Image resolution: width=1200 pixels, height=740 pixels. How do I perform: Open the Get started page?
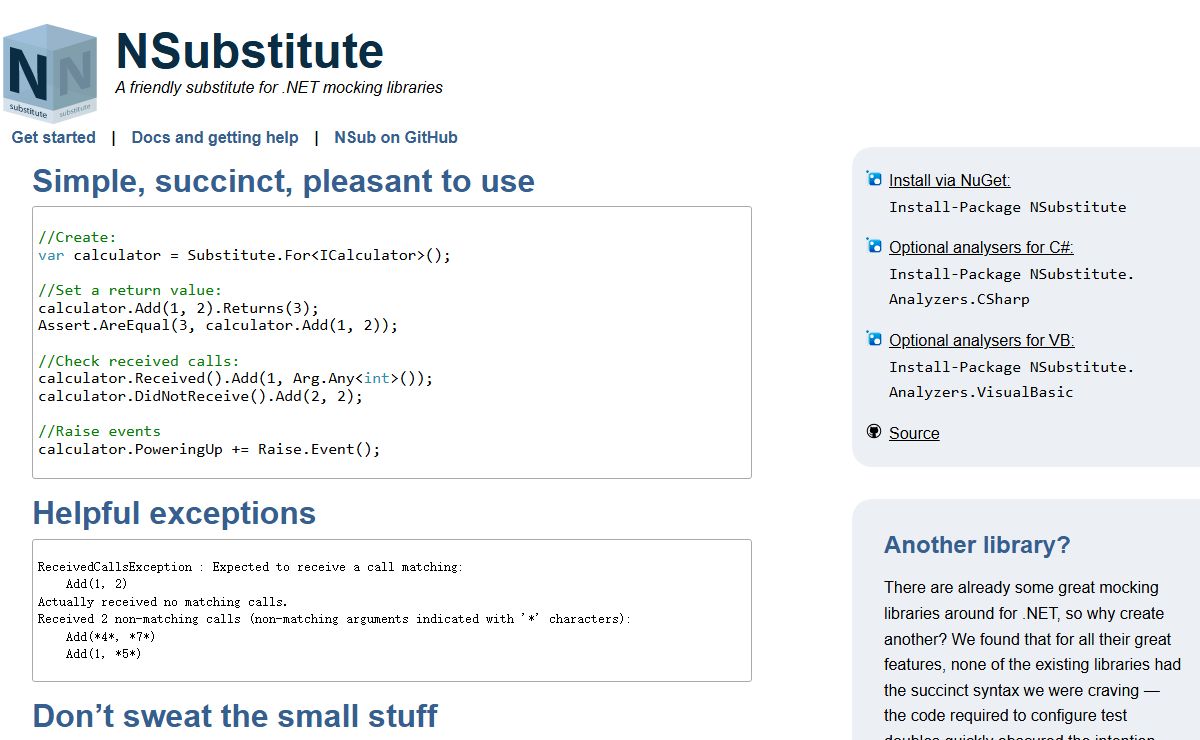click(54, 137)
